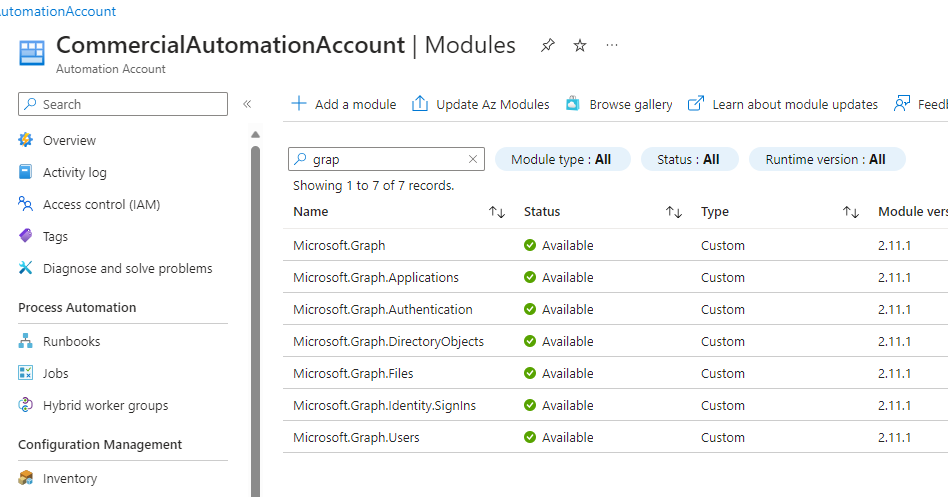
Task: Open Runbooks in the sidebar
Action: (x=71, y=341)
